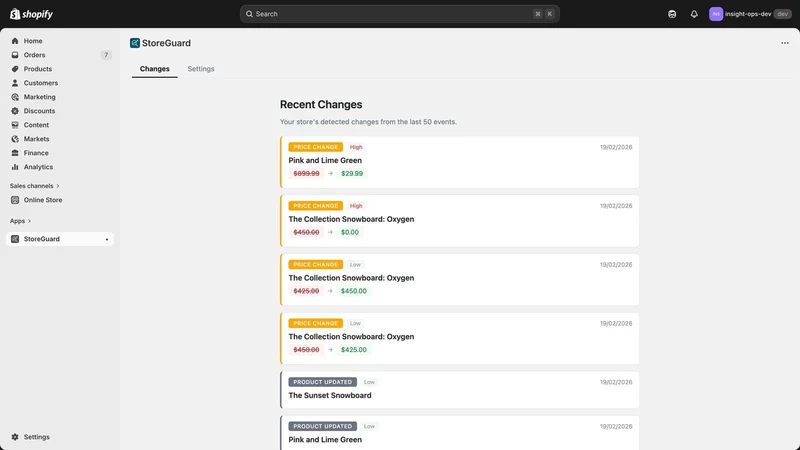This screenshot has width=800, height=450.
Task: Click The Sunset Snowboard title
Action: coord(330,395)
